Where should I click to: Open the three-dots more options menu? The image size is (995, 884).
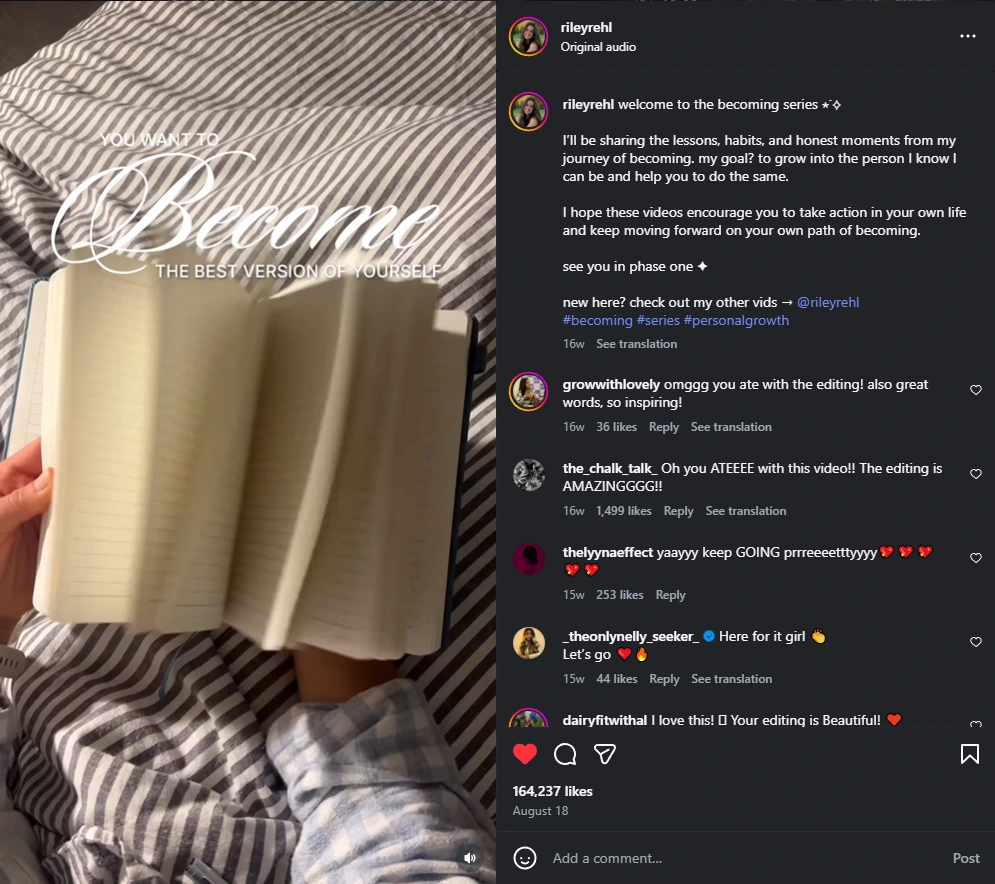(x=968, y=36)
